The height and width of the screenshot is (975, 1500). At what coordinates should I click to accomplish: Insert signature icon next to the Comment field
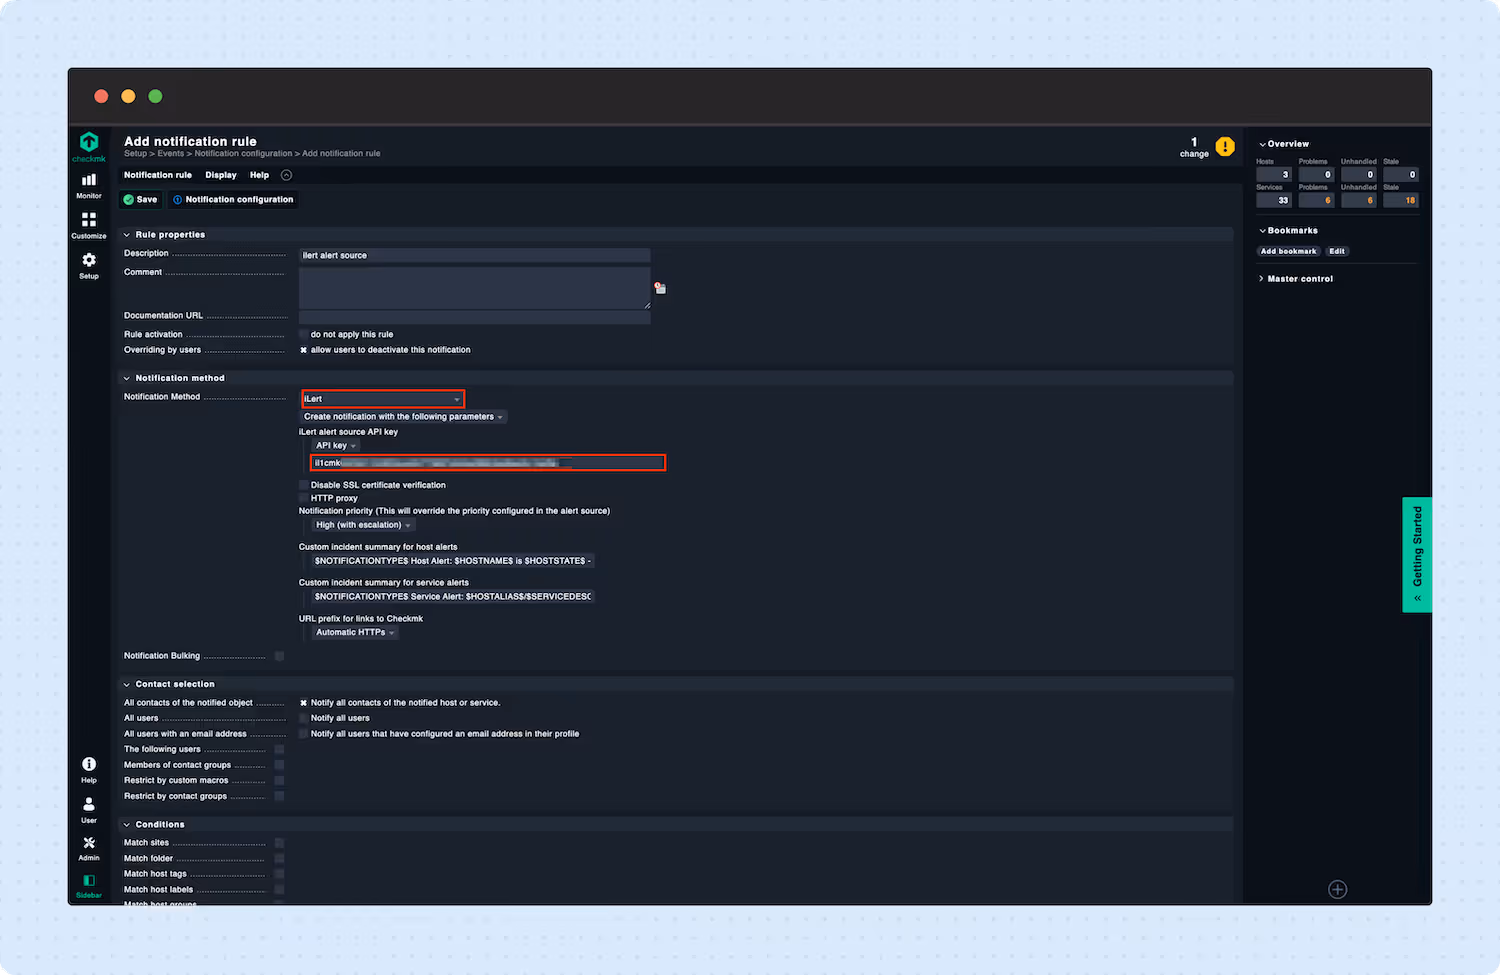pos(659,288)
